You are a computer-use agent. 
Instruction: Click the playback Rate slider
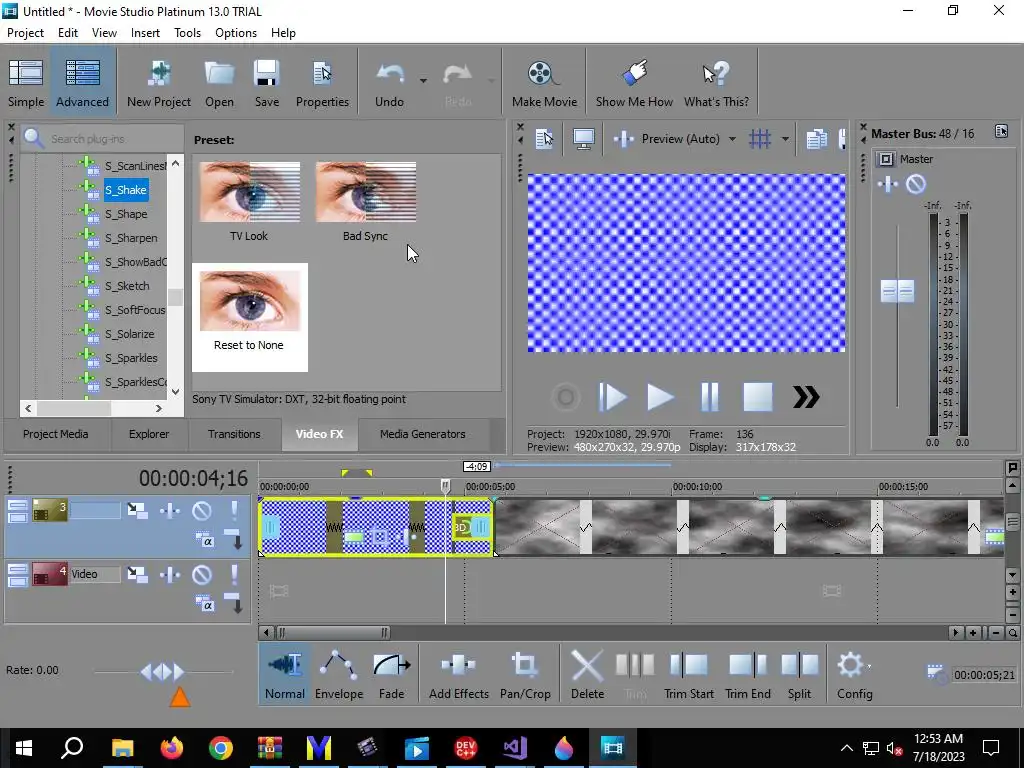163,671
